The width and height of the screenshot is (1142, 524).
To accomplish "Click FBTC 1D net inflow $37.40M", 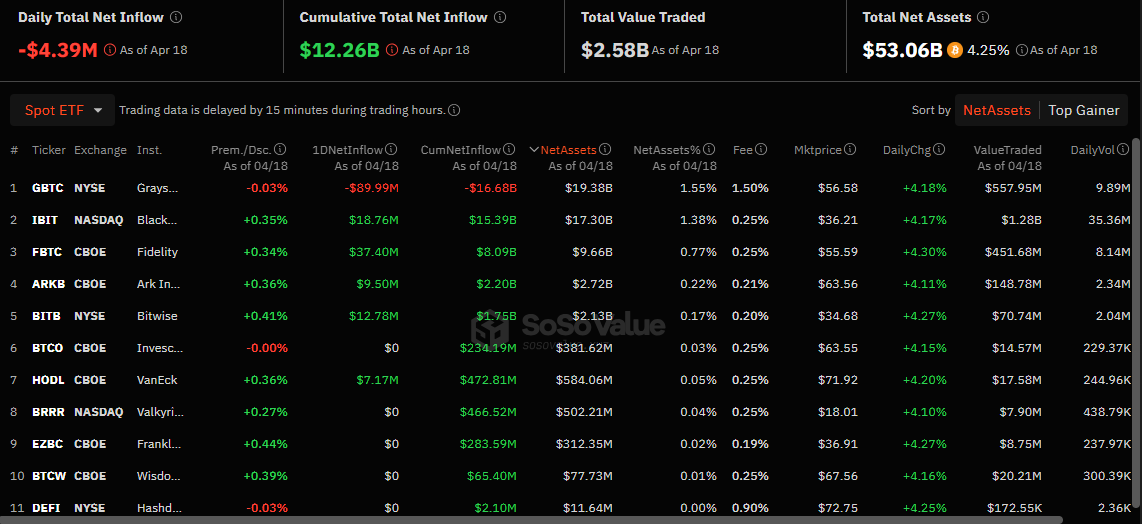I will [x=374, y=251].
